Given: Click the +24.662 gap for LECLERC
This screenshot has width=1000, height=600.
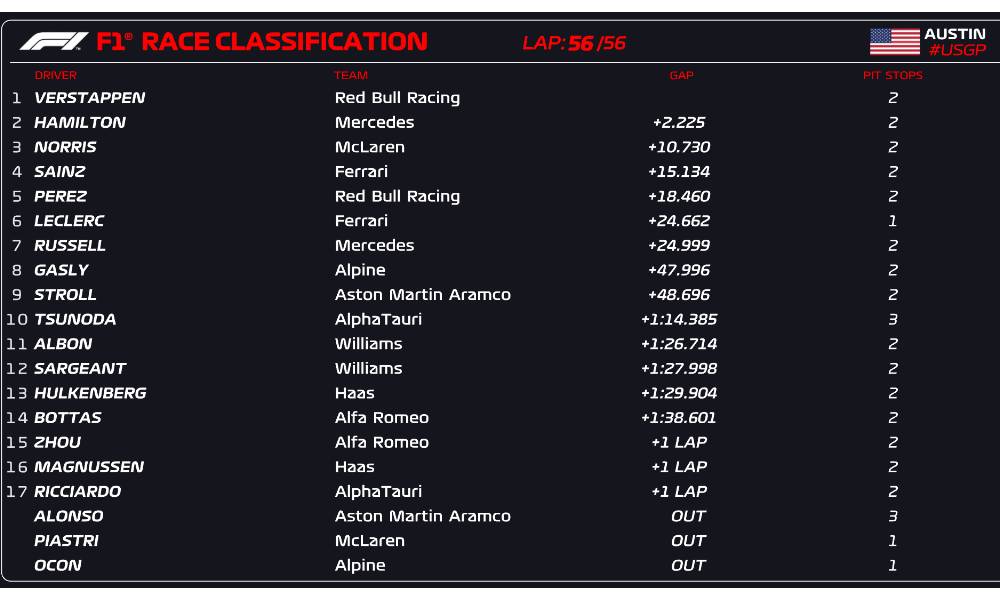Looking at the screenshot, I should tap(679, 221).
